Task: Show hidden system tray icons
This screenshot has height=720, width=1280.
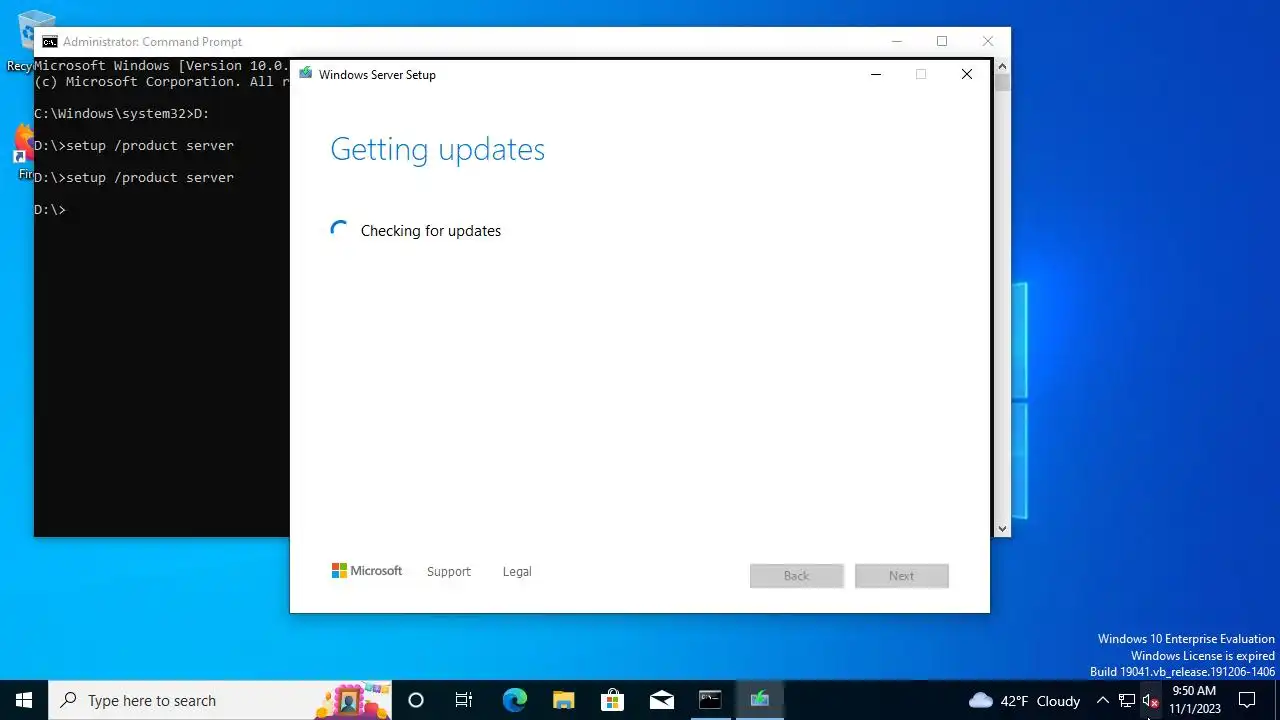Action: click(1102, 700)
